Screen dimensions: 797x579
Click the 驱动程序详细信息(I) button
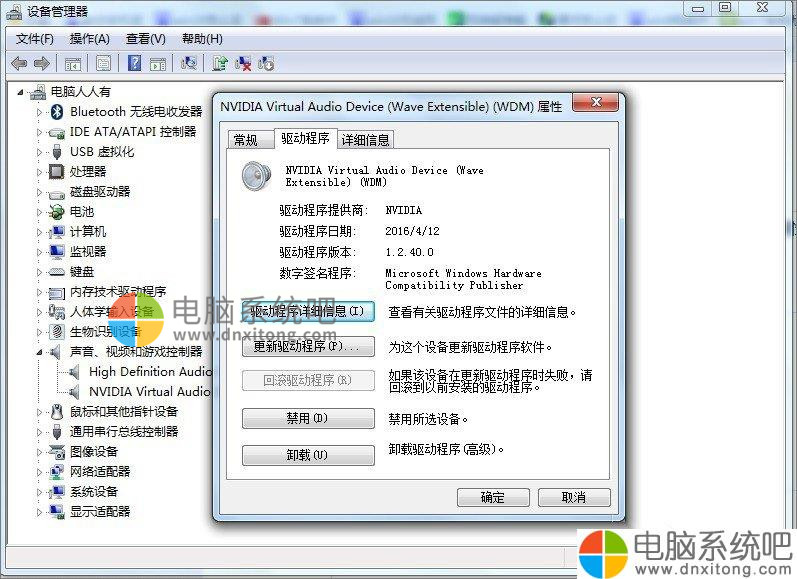point(308,311)
